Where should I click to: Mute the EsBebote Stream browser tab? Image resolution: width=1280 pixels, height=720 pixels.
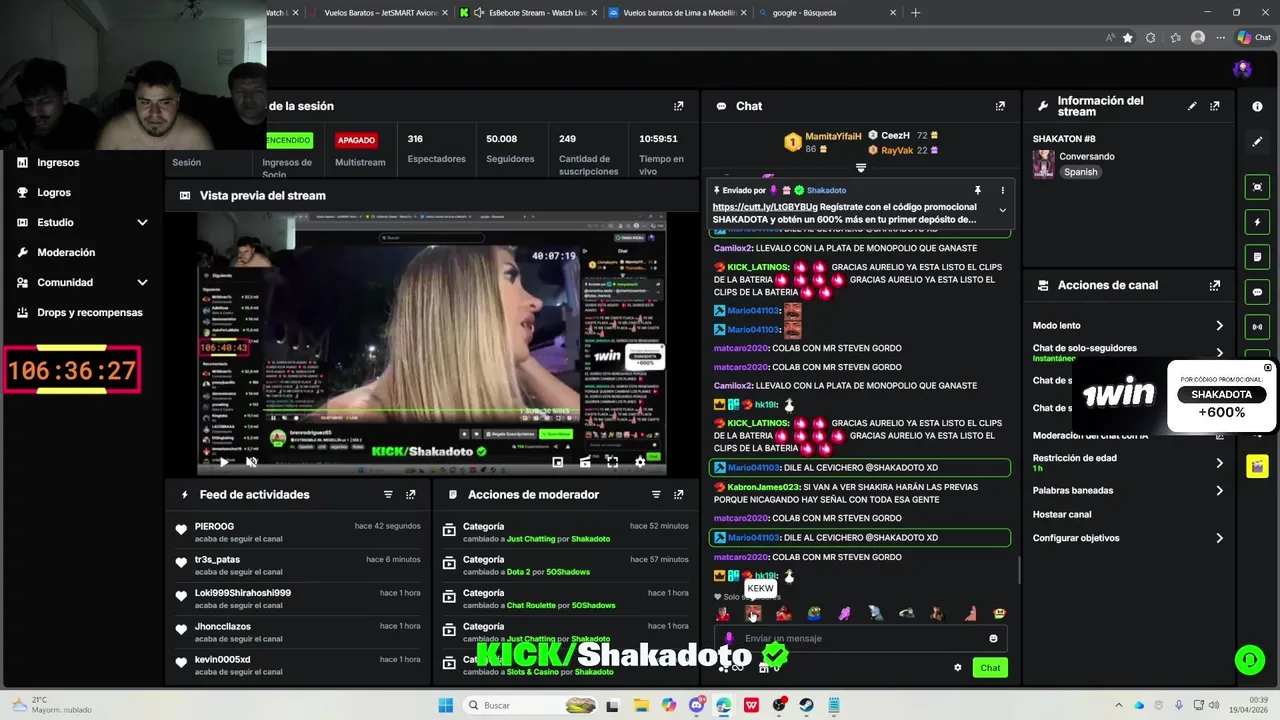pyautogui.click(x=479, y=13)
